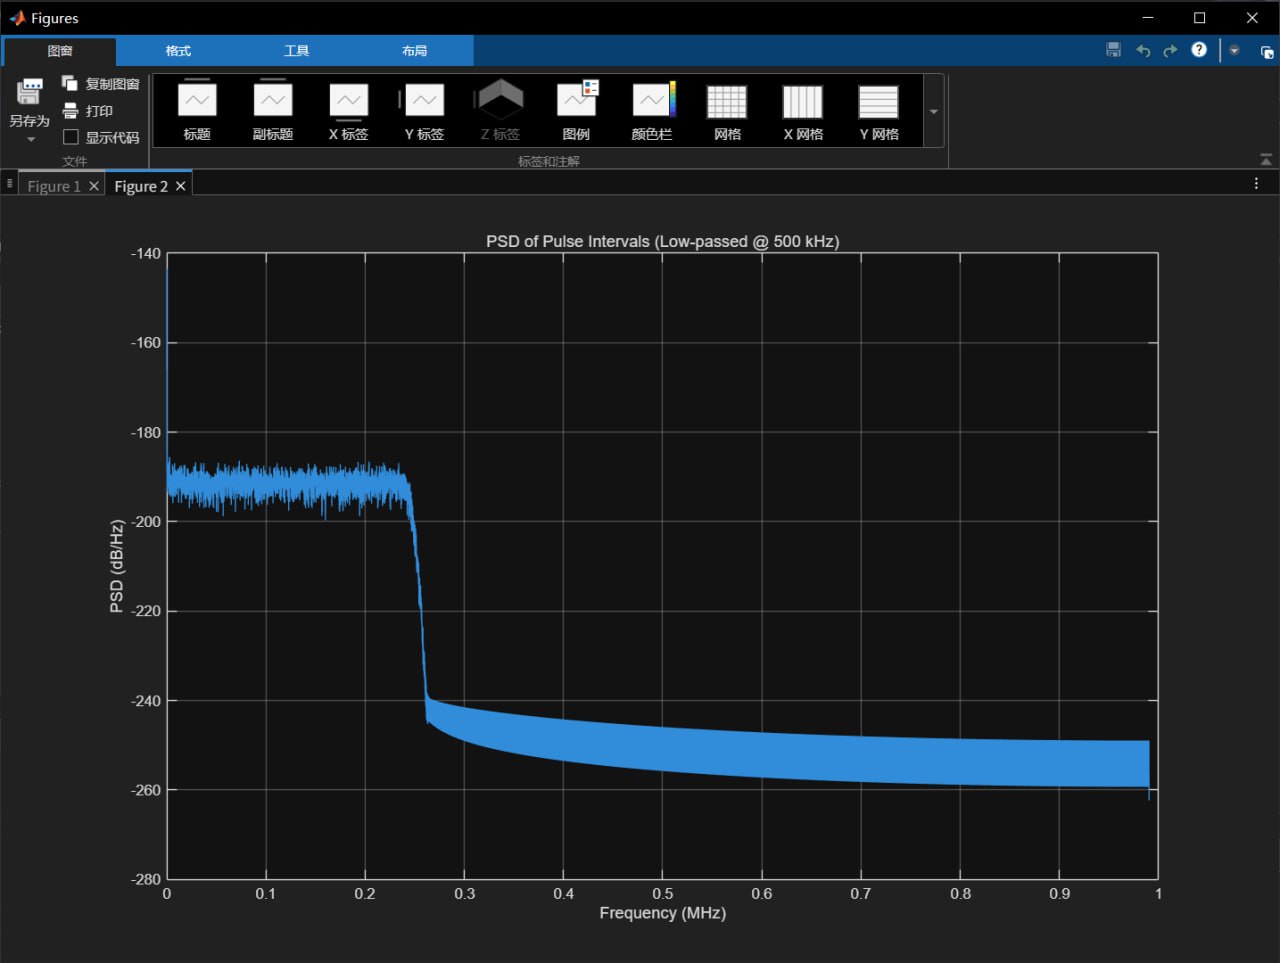The image size is (1280, 963).
Task: Enable the 显示代码 checkbox
Action: click(x=71, y=137)
